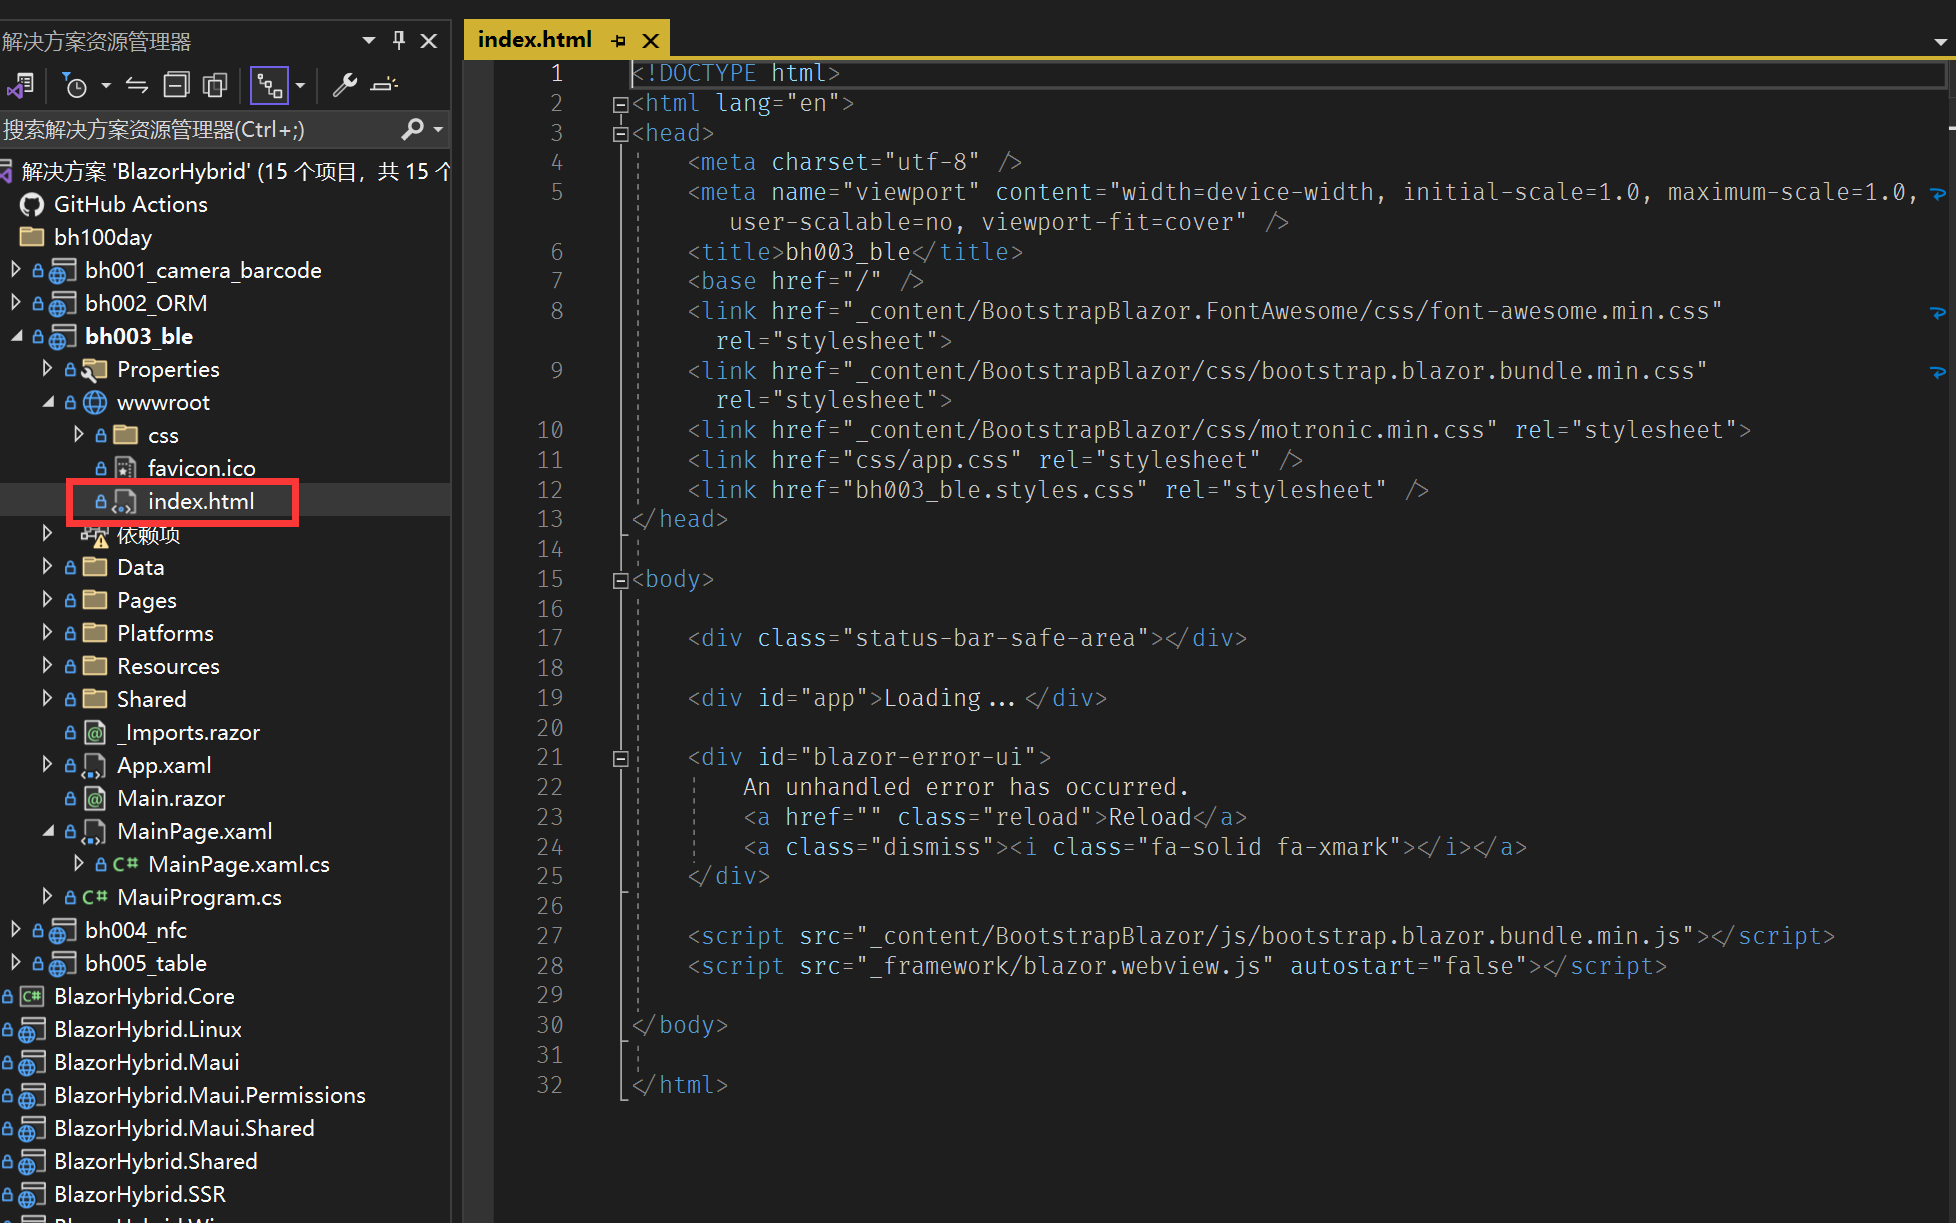This screenshot has height=1223, width=1956.
Task: Click the Pending Changes Filter clock icon
Action: pyautogui.click(x=75, y=86)
